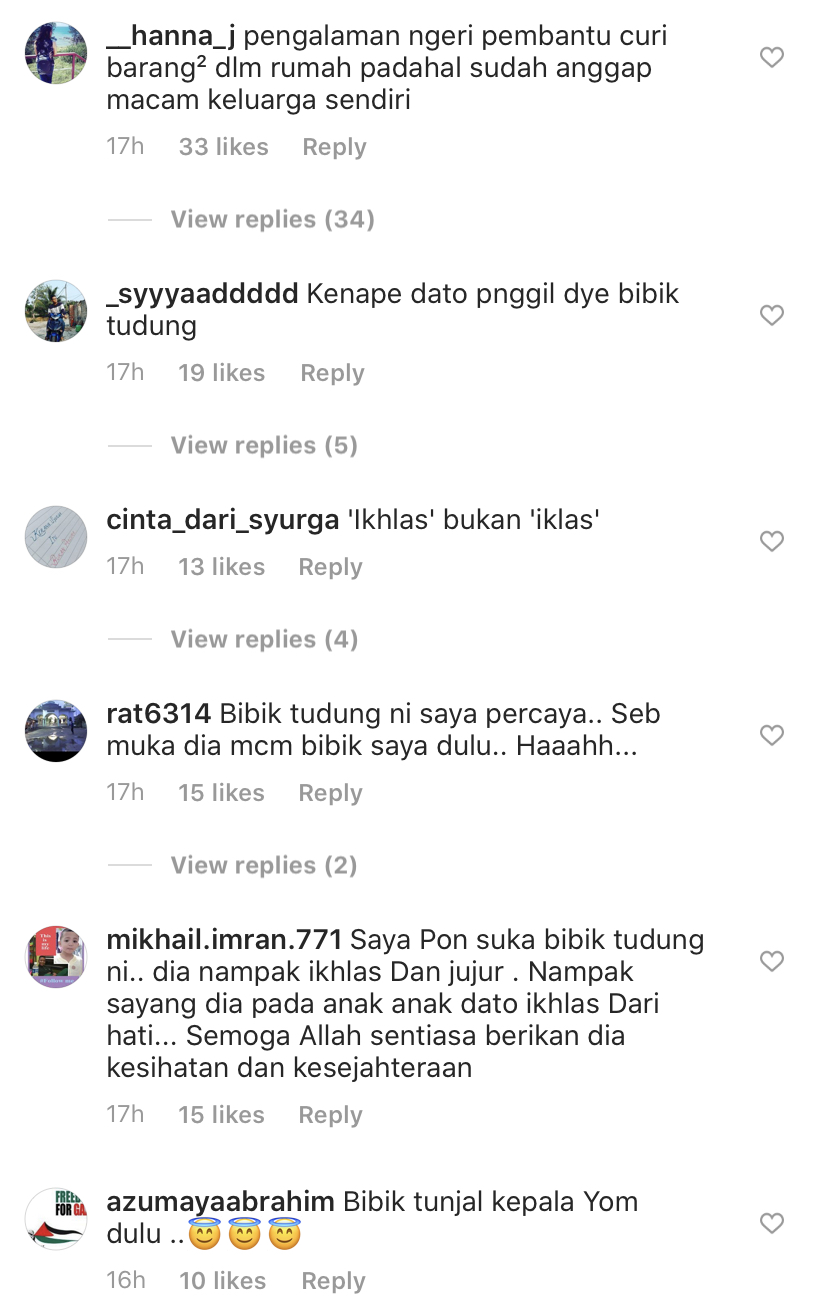The height and width of the screenshot is (1315, 828).
Task: Open azumayaabrahim's avatar
Action: click(x=56, y=1219)
